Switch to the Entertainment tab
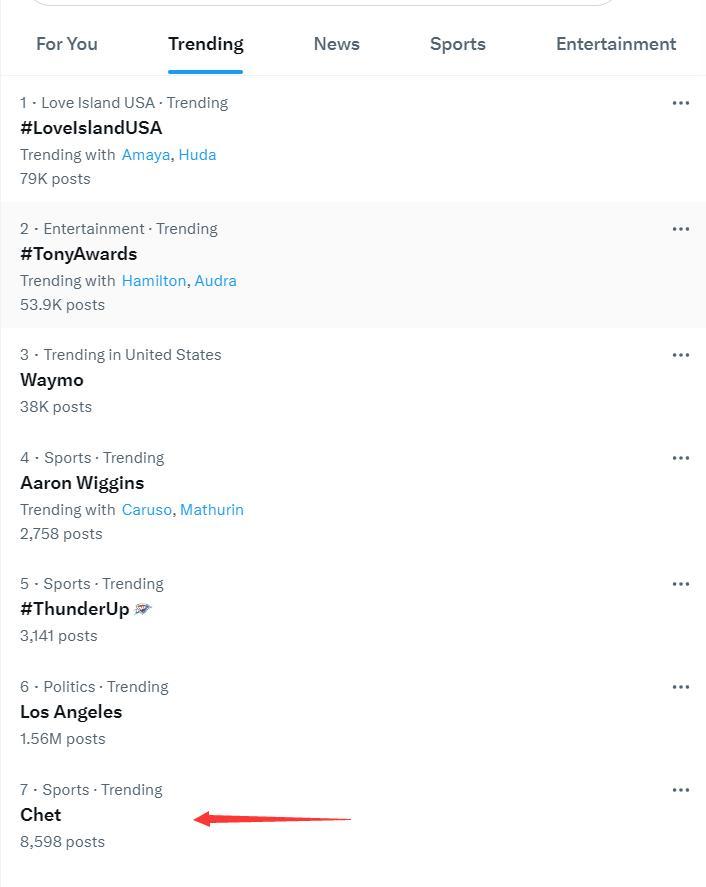706x887 pixels. 615,44
